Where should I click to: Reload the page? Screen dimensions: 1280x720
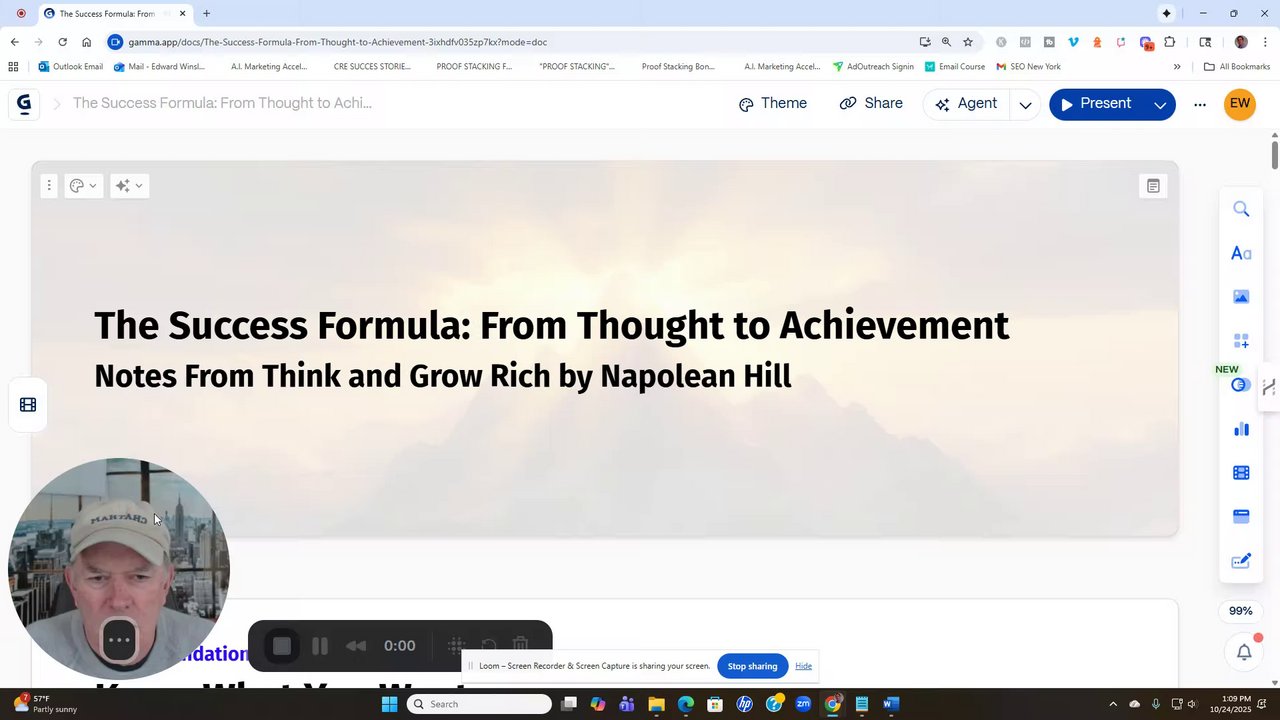(62, 42)
